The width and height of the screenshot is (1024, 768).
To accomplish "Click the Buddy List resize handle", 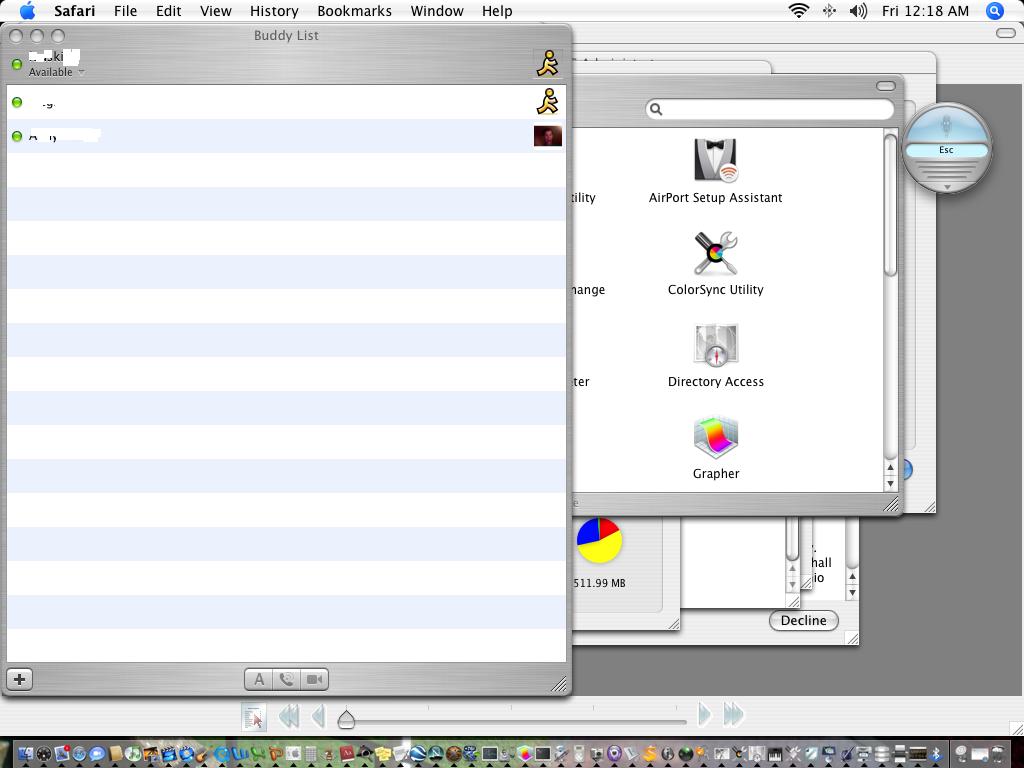I will pos(559,684).
